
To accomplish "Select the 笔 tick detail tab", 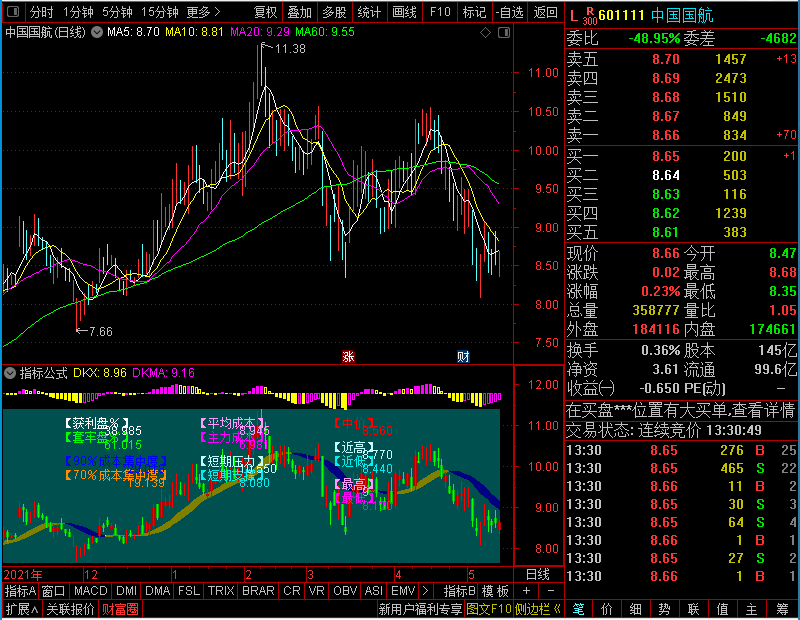I will (x=578, y=609).
